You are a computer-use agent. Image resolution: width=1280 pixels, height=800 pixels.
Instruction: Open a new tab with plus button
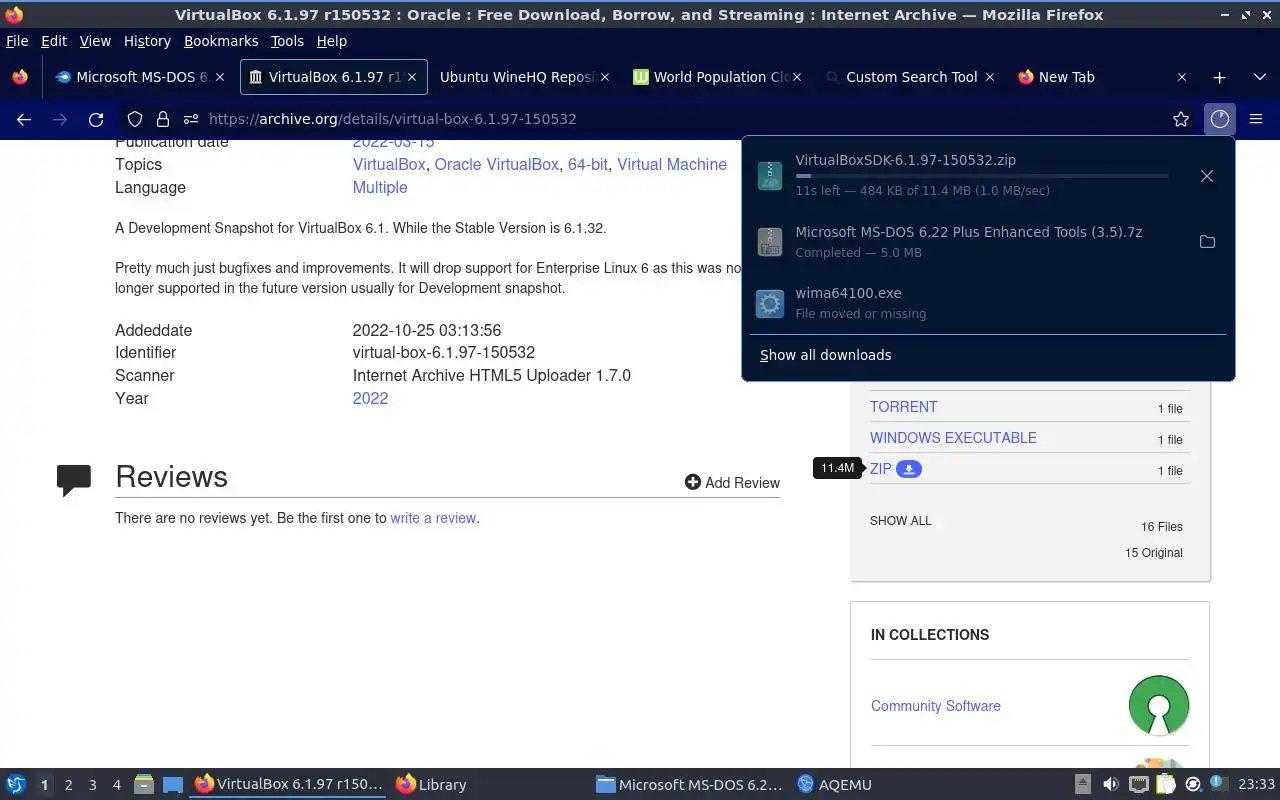click(1219, 77)
